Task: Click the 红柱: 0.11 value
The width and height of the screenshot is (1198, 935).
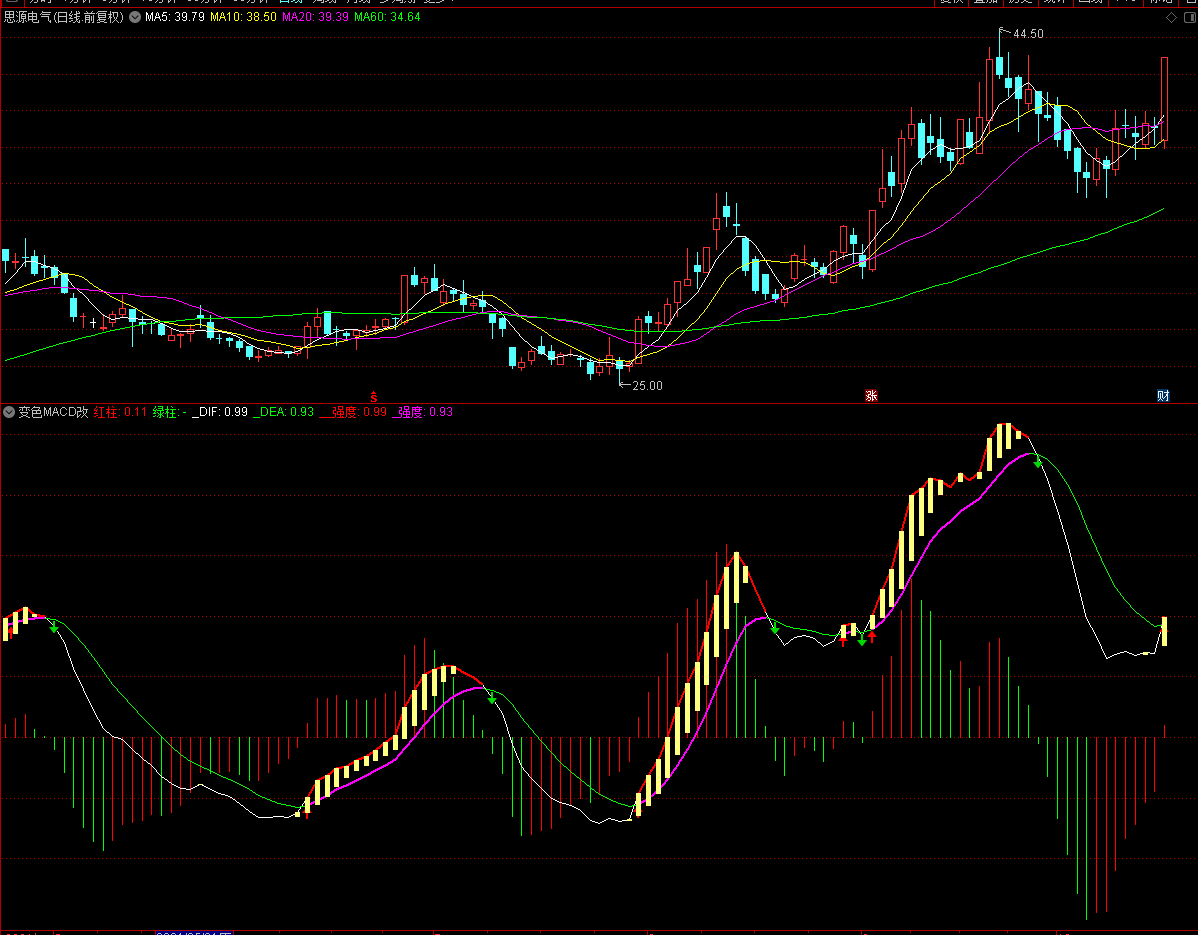Action: pos(120,412)
